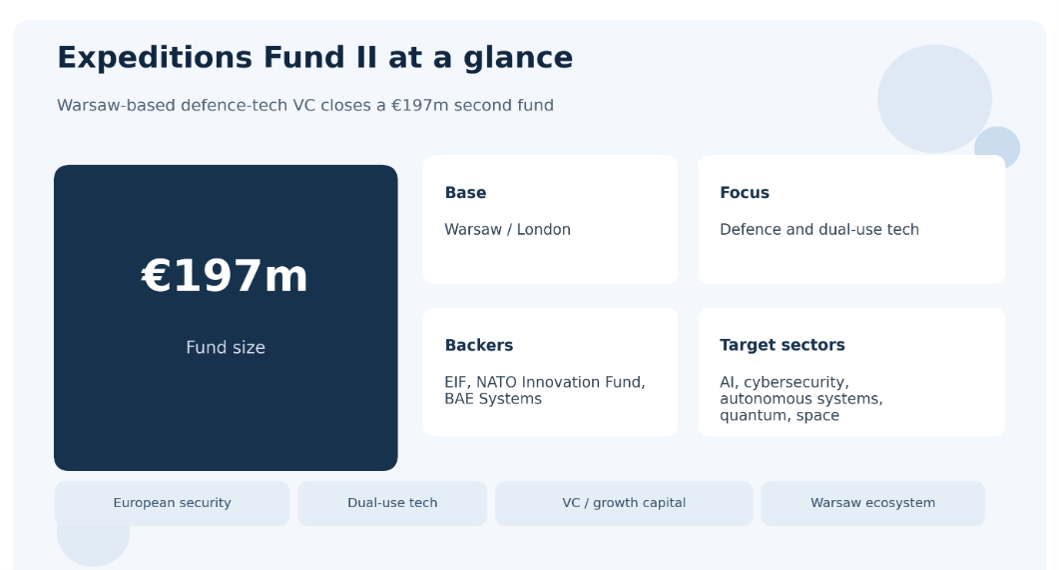This screenshot has width=1059, height=570.
Task: Choose the Warsaw ecosystem tag
Action: click(873, 503)
